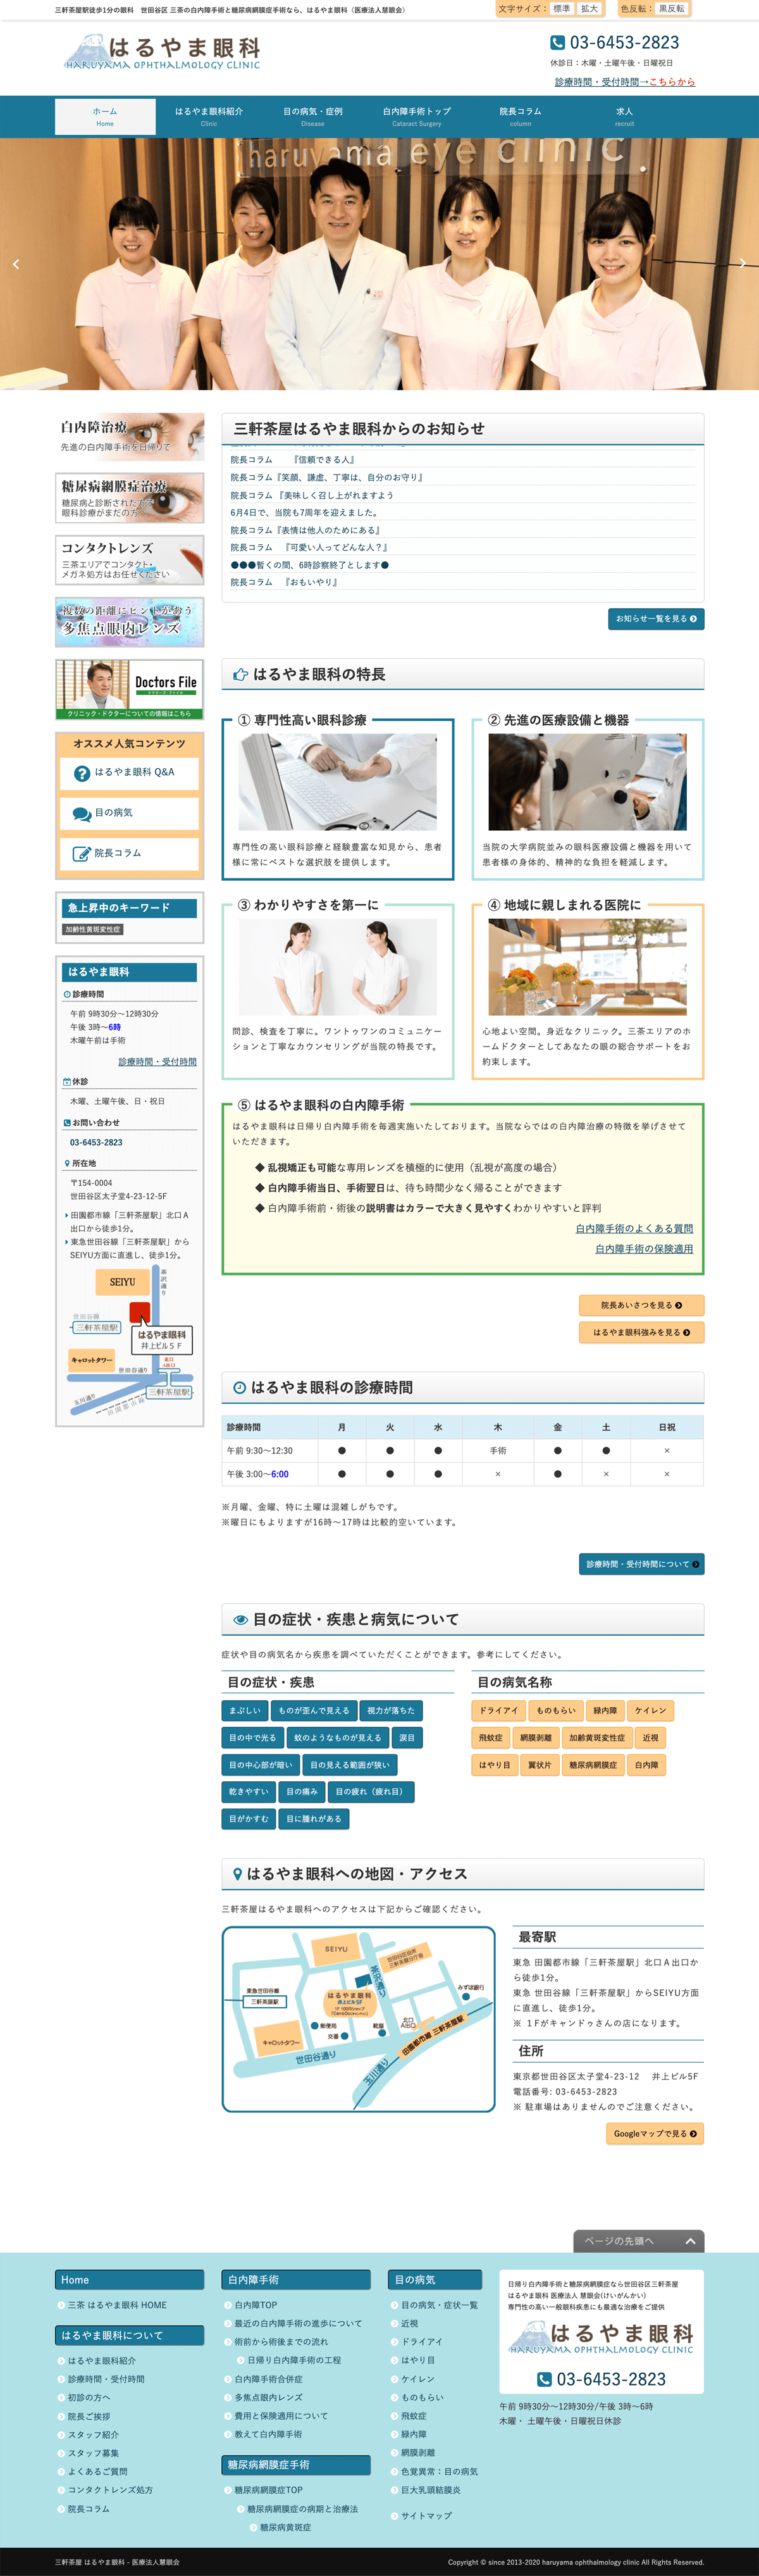Click 院長あいさつを見る button
Viewport: 759px width, 2576px height.
pyautogui.click(x=641, y=1305)
